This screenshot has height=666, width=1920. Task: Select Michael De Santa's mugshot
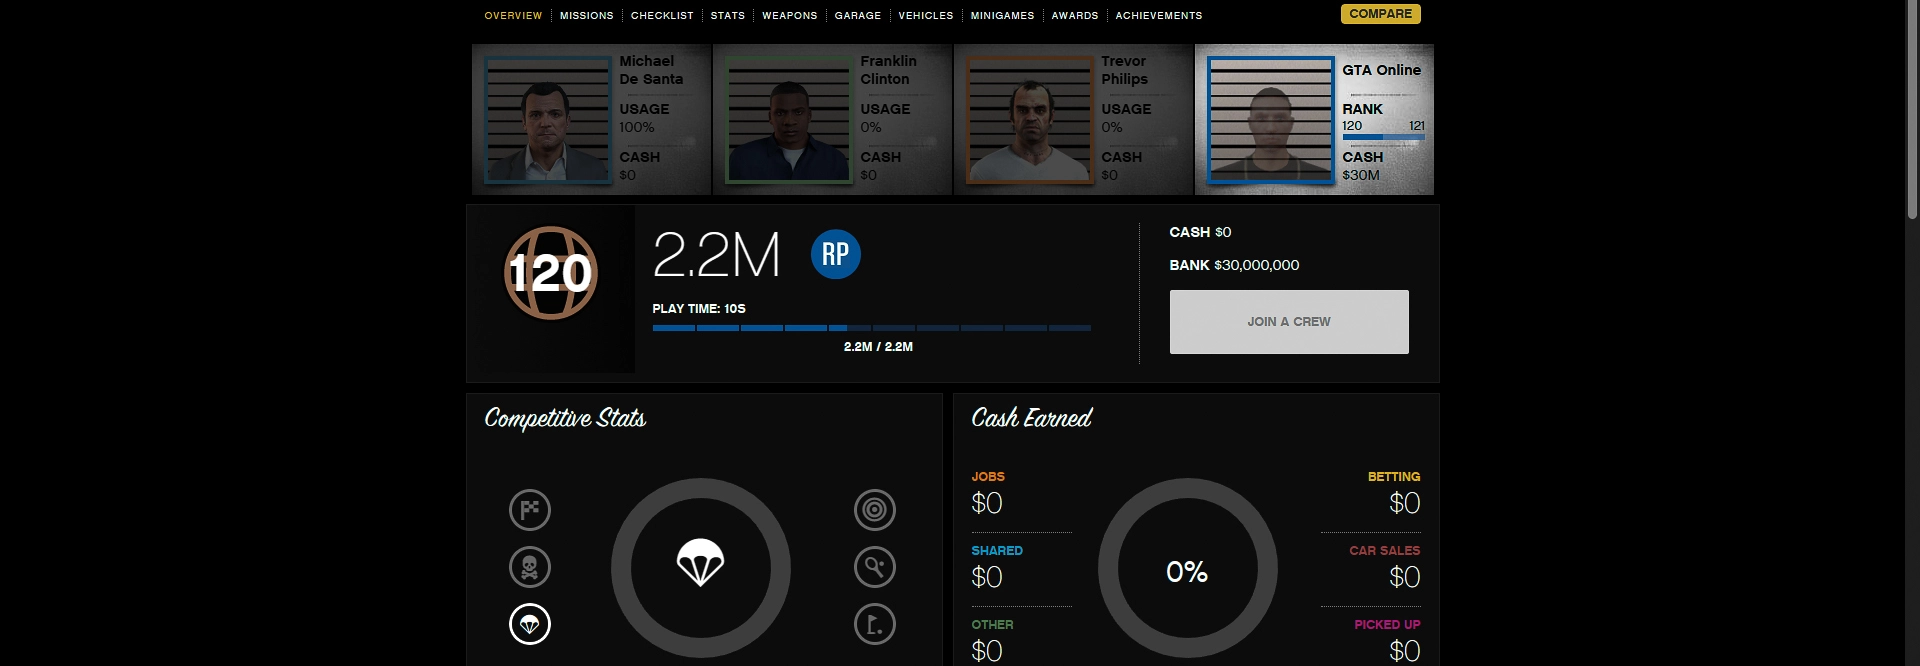tap(548, 120)
